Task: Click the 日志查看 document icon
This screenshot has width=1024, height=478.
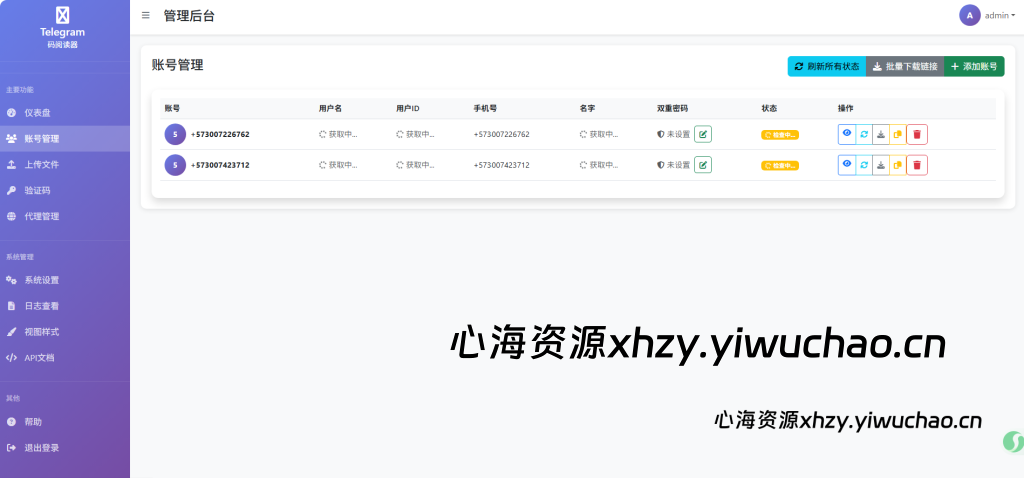Action: 11,306
